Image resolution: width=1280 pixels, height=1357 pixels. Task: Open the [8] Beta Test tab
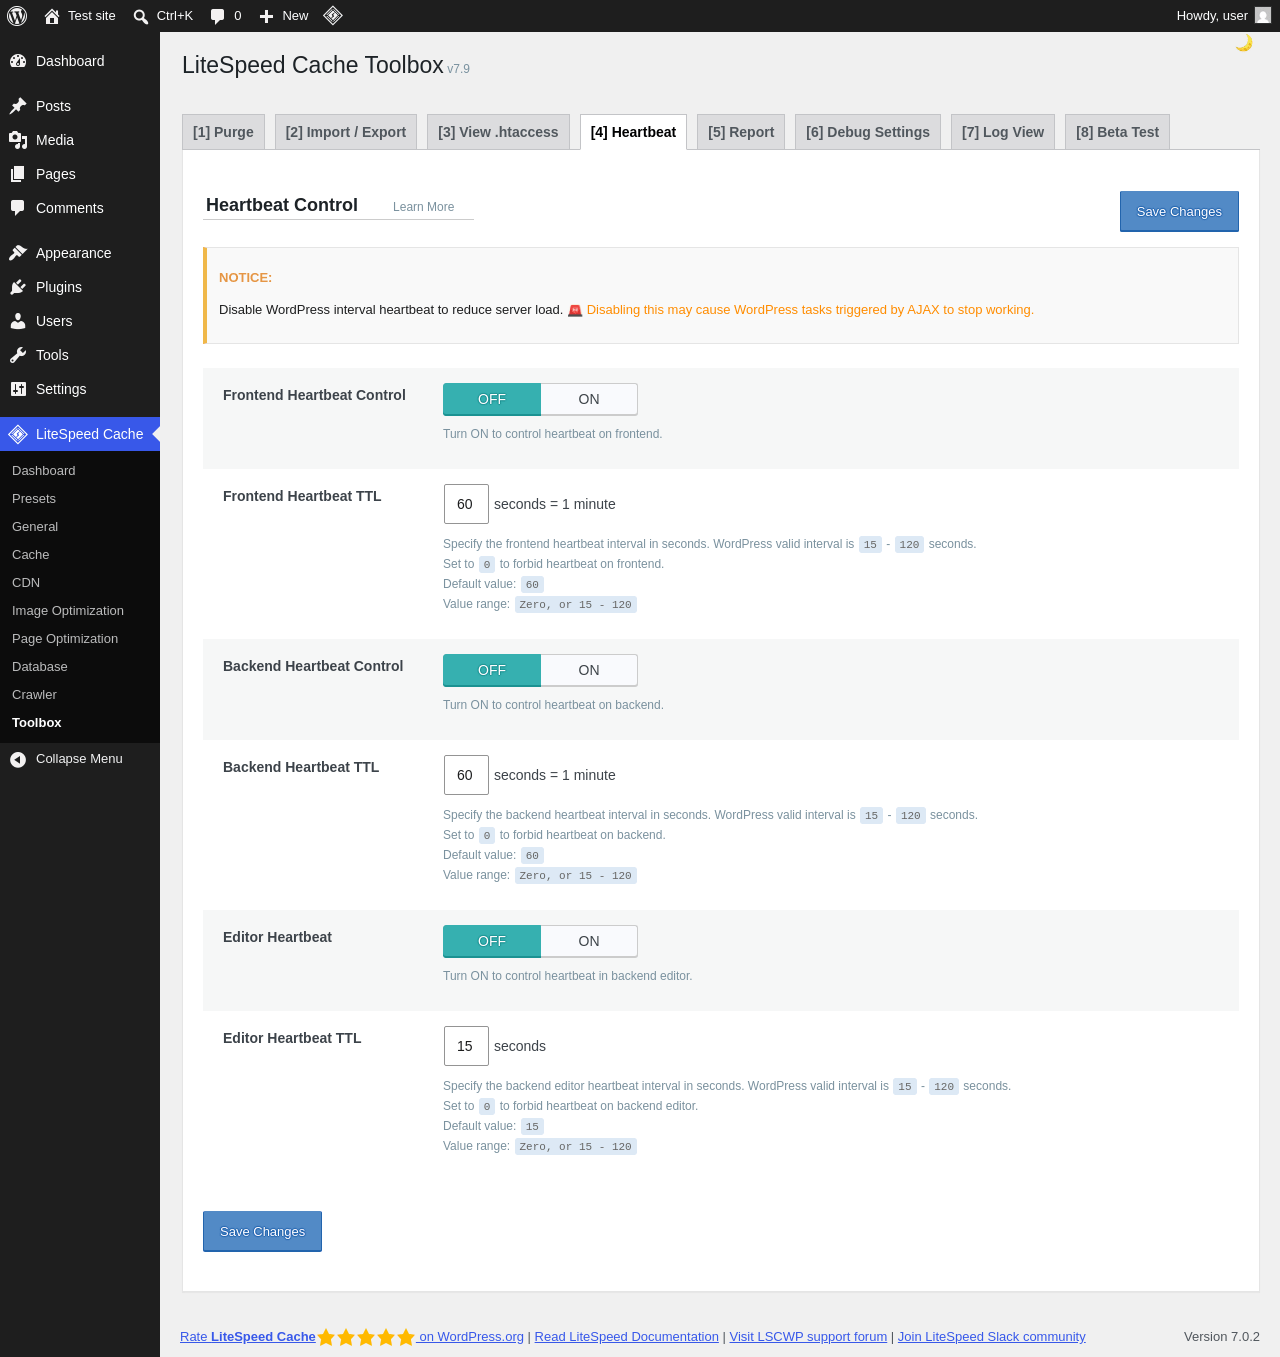click(1117, 132)
